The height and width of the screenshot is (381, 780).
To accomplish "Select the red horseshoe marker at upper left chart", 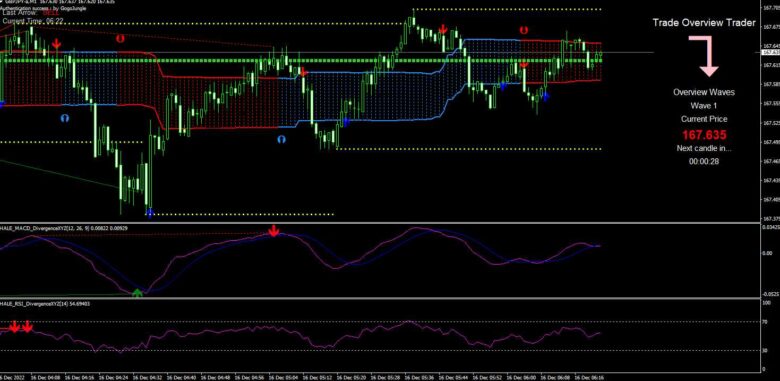I will click(120, 38).
